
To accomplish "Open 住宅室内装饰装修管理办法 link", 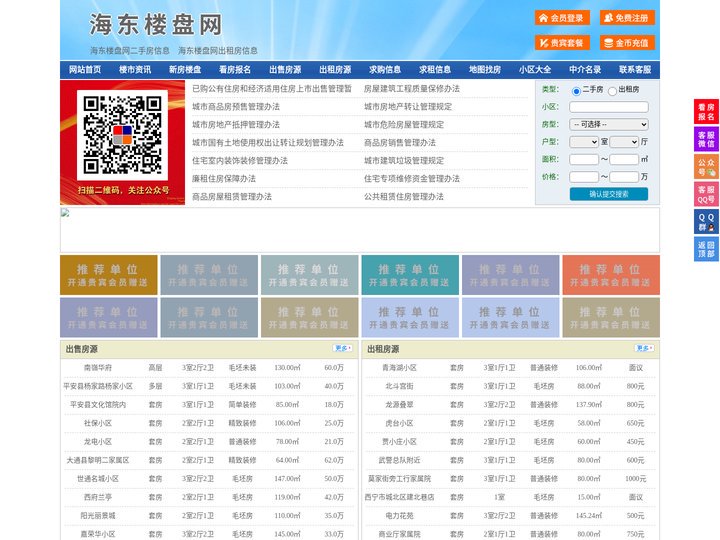I will coord(240,161).
